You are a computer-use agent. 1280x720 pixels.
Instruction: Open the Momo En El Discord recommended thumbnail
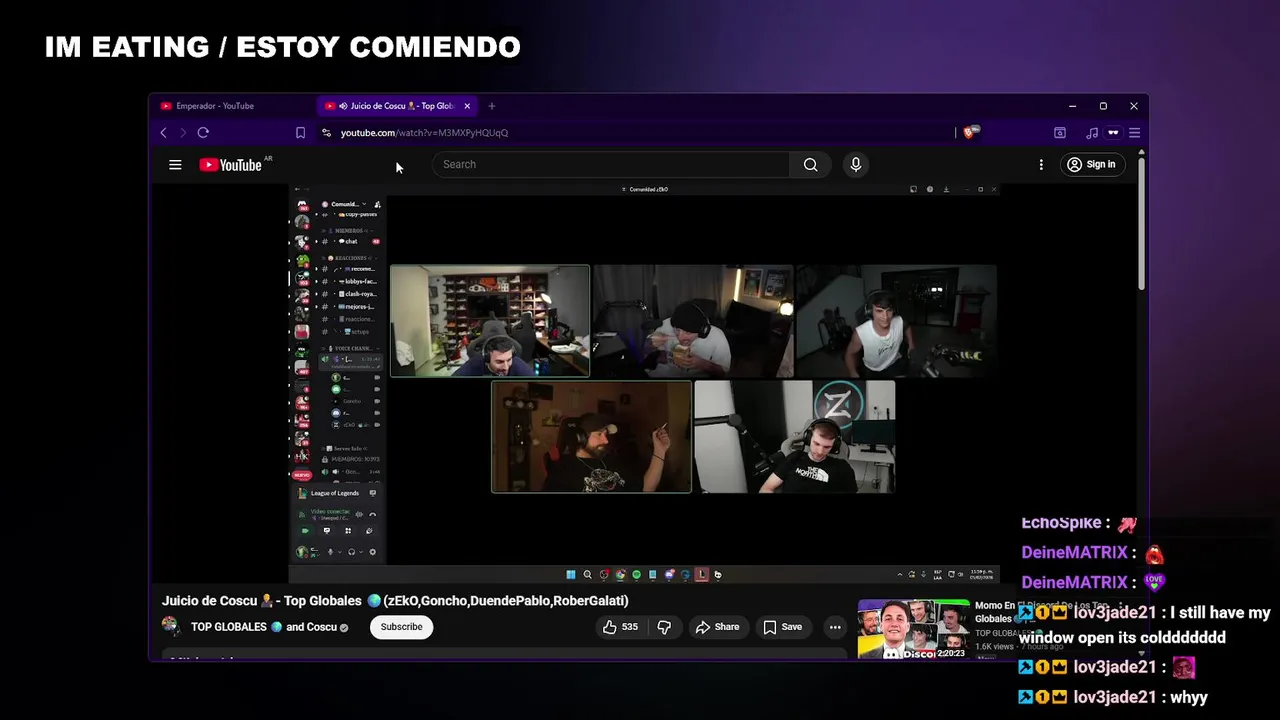[x=913, y=629]
